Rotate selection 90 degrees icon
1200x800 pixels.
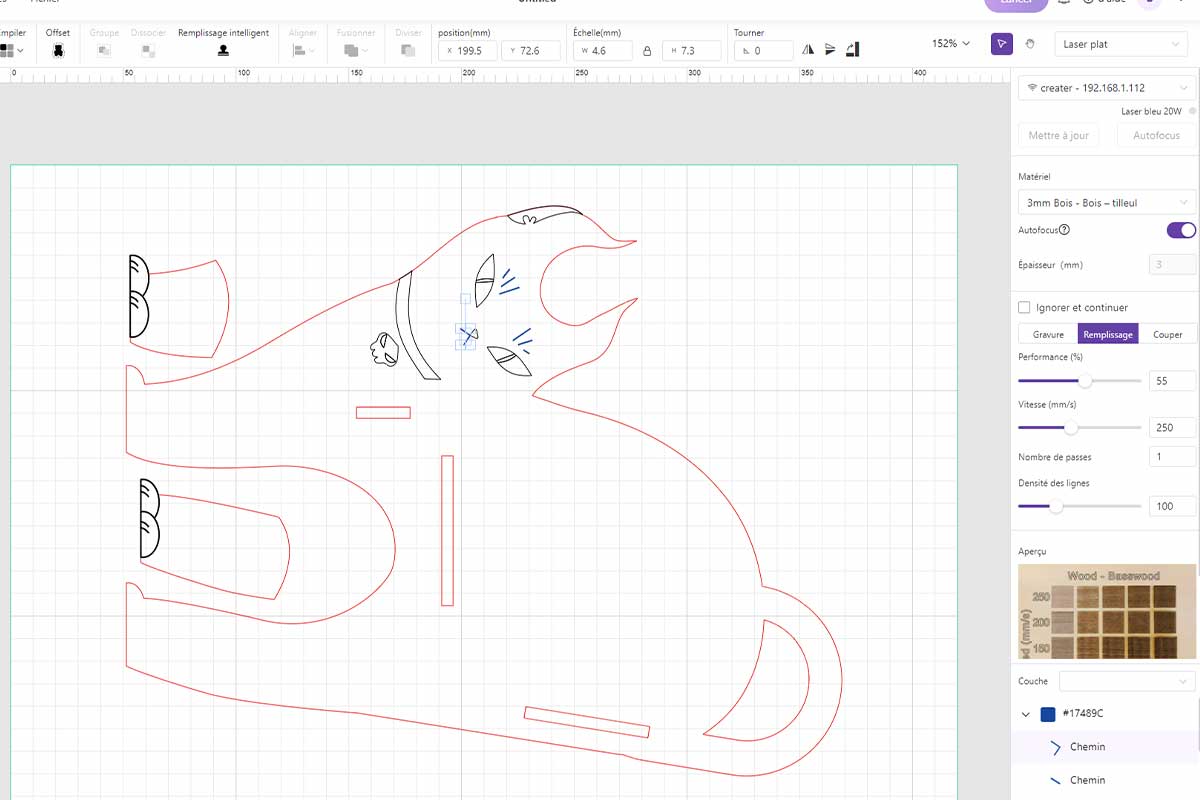[852, 50]
